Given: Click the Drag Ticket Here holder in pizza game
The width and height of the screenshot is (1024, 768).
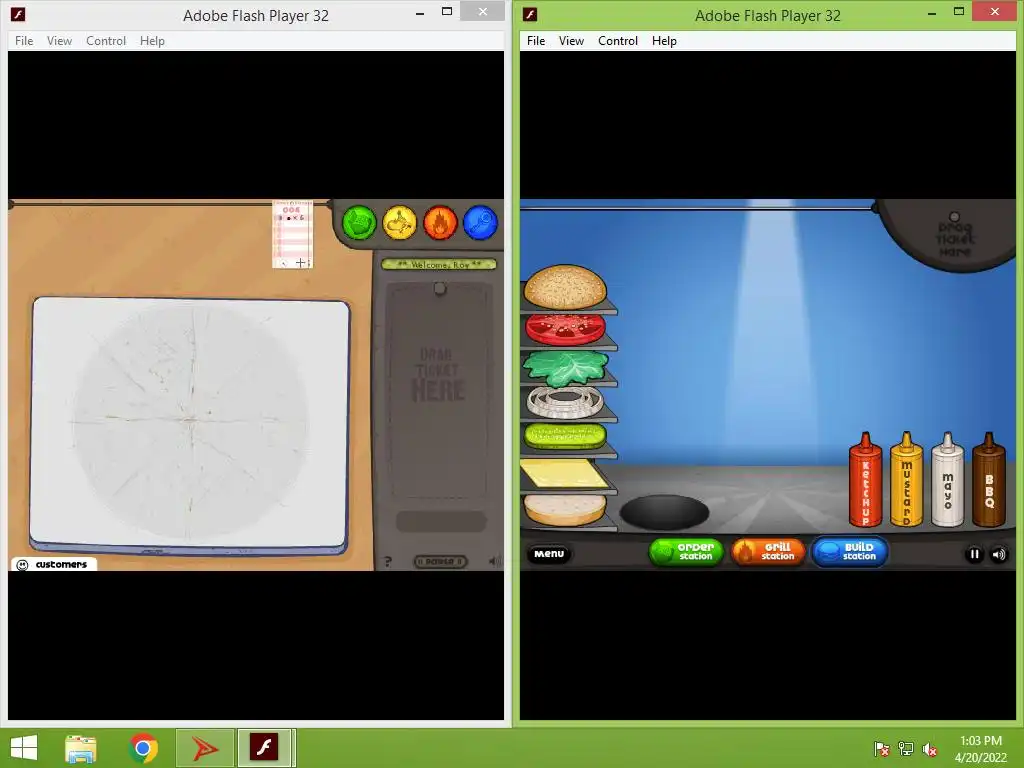Looking at the screenshot, I should tap(438, 392).
